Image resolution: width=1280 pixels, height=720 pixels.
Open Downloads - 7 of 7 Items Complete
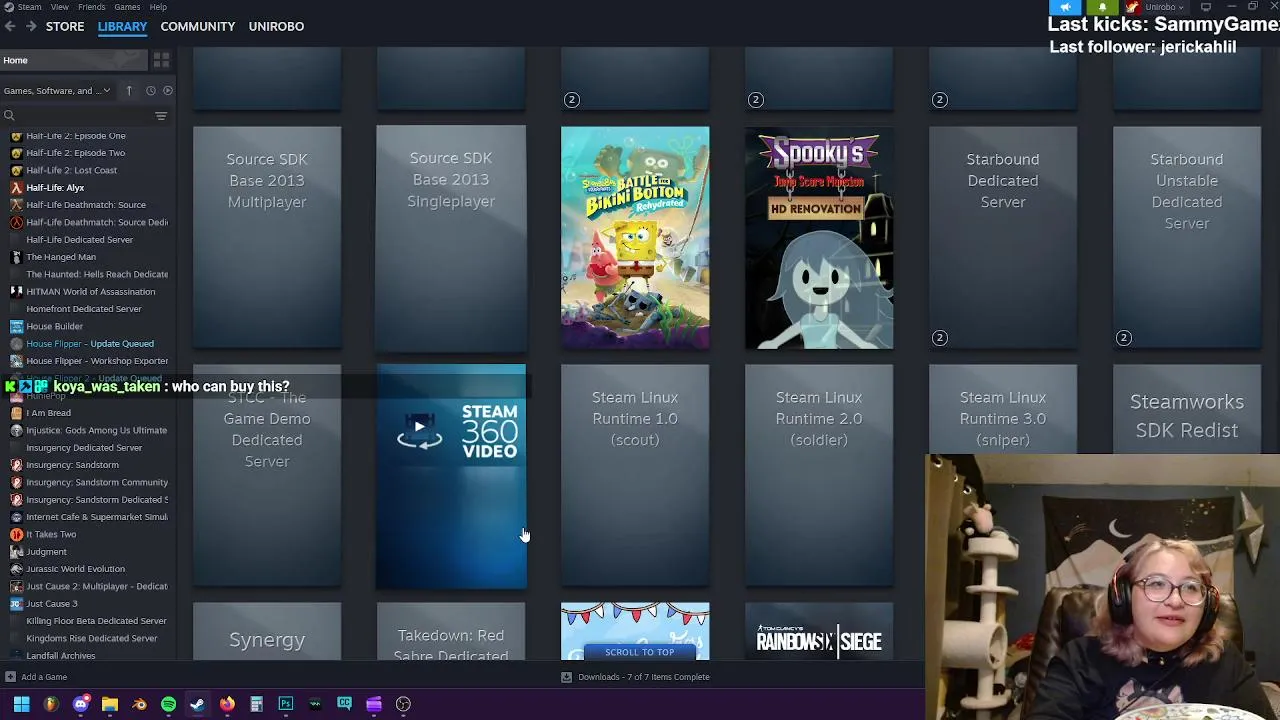click(x=644, y=677)
